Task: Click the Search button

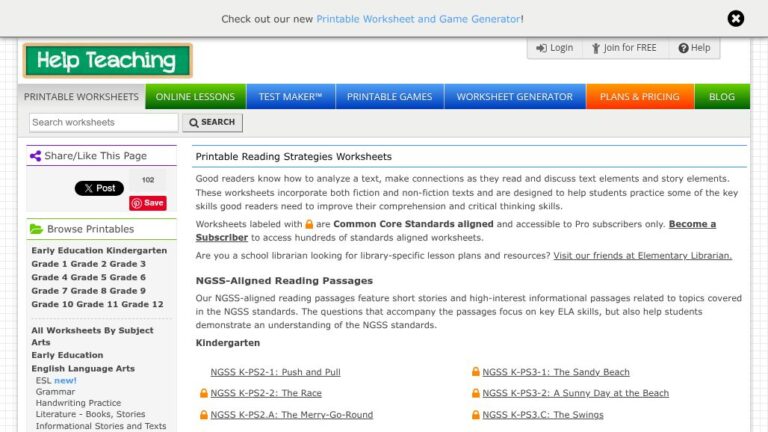Action: 212,122
